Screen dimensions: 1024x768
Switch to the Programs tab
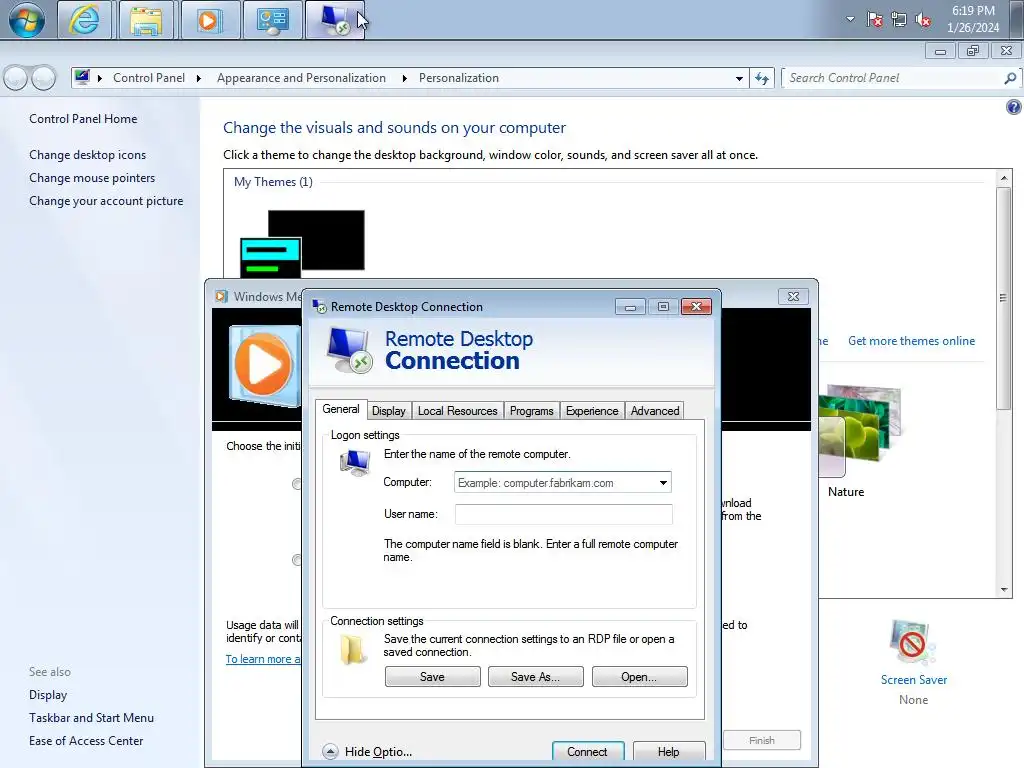click(532, 411)
